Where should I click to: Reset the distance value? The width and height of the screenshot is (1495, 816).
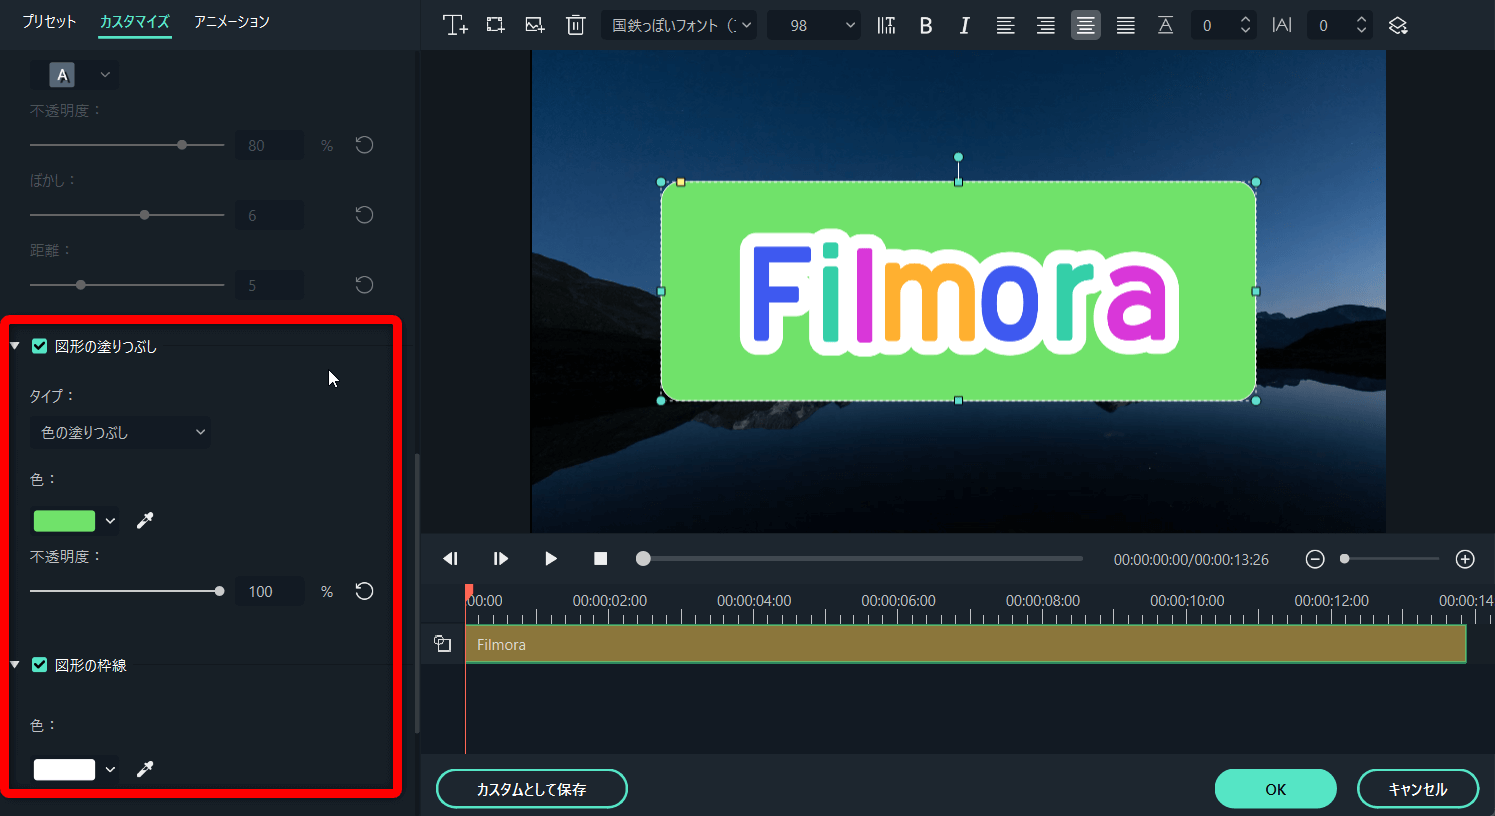click(364, 285)
